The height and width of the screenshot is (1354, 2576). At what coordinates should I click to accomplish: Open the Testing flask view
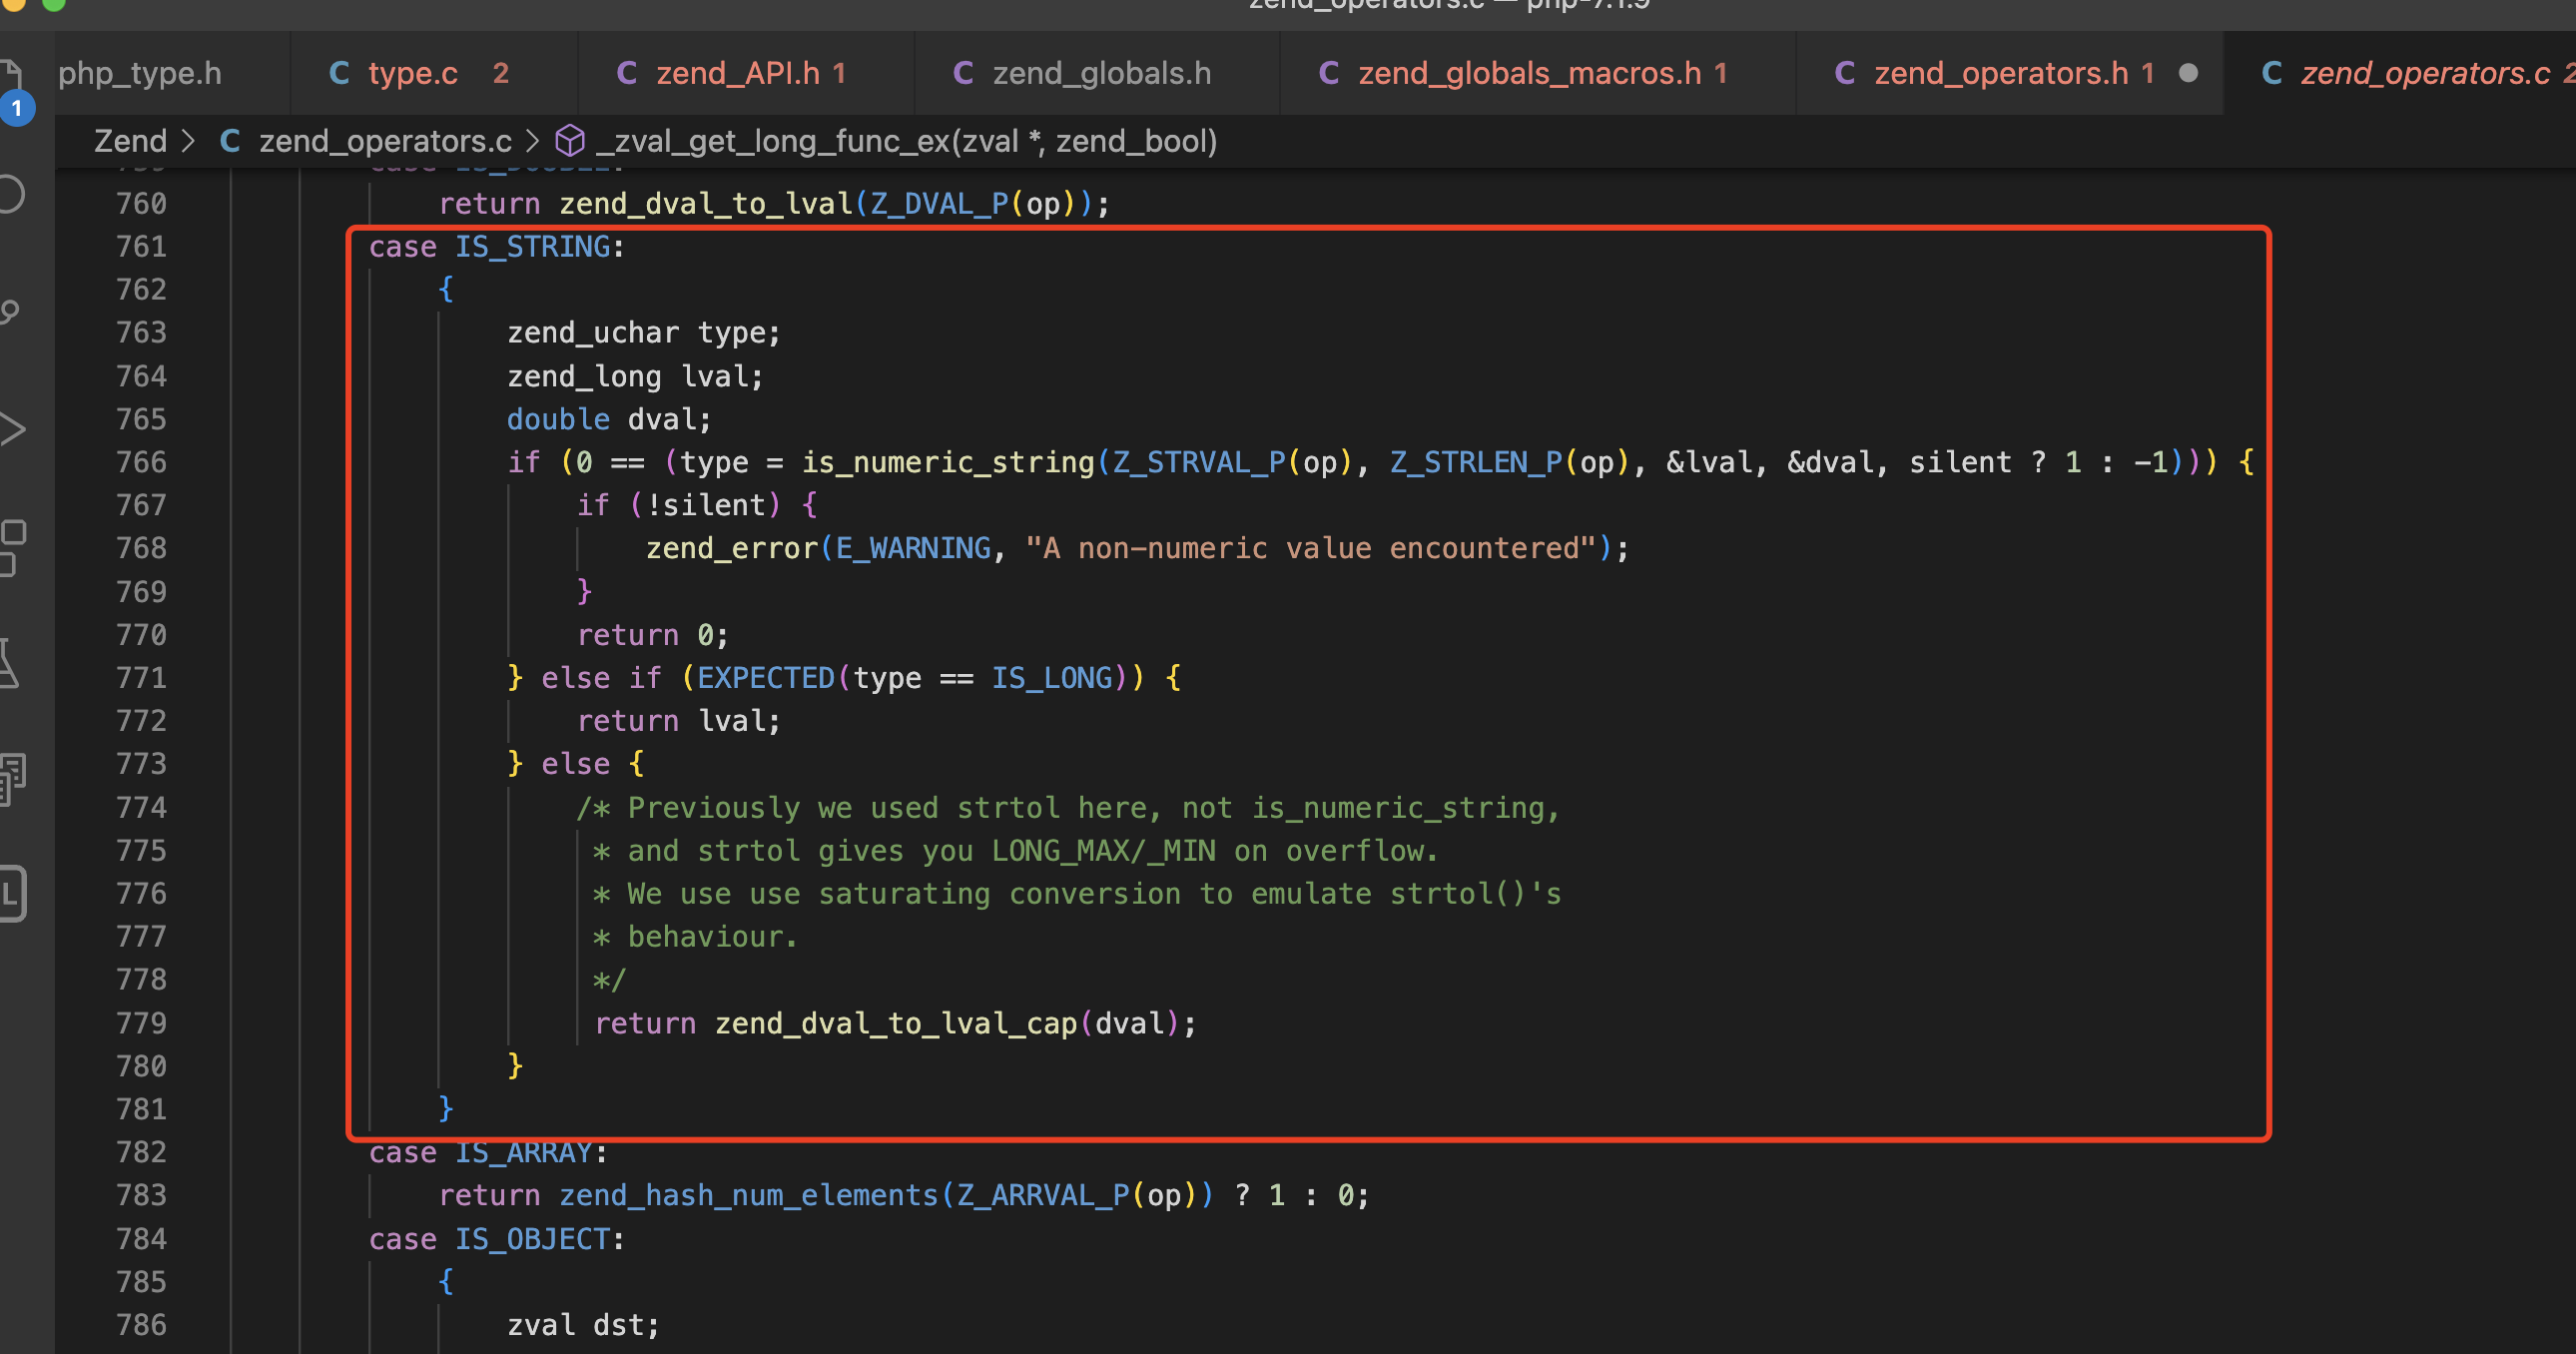tap(10, 664)
